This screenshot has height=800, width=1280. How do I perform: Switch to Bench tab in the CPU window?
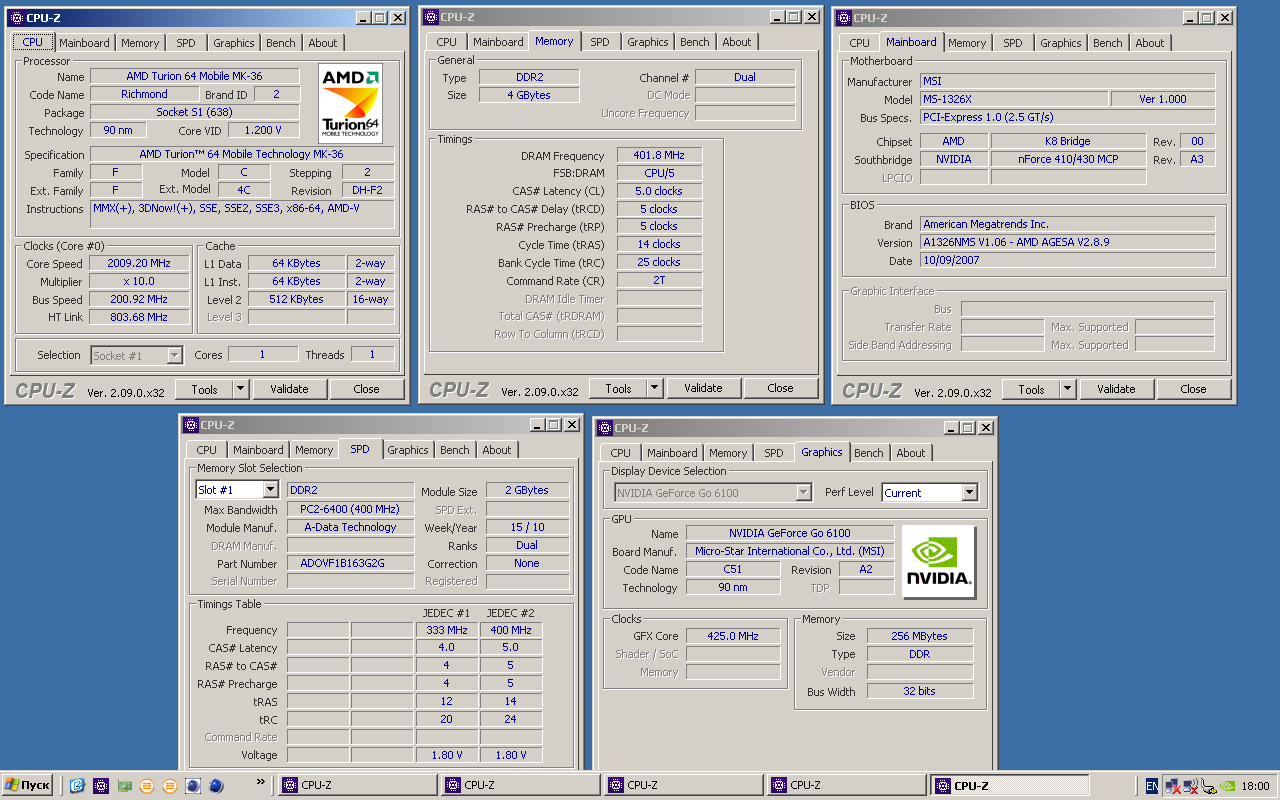click(281, 43)
